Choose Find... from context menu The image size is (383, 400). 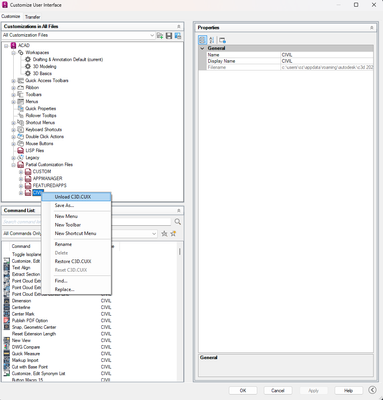(x=76, y=281)
